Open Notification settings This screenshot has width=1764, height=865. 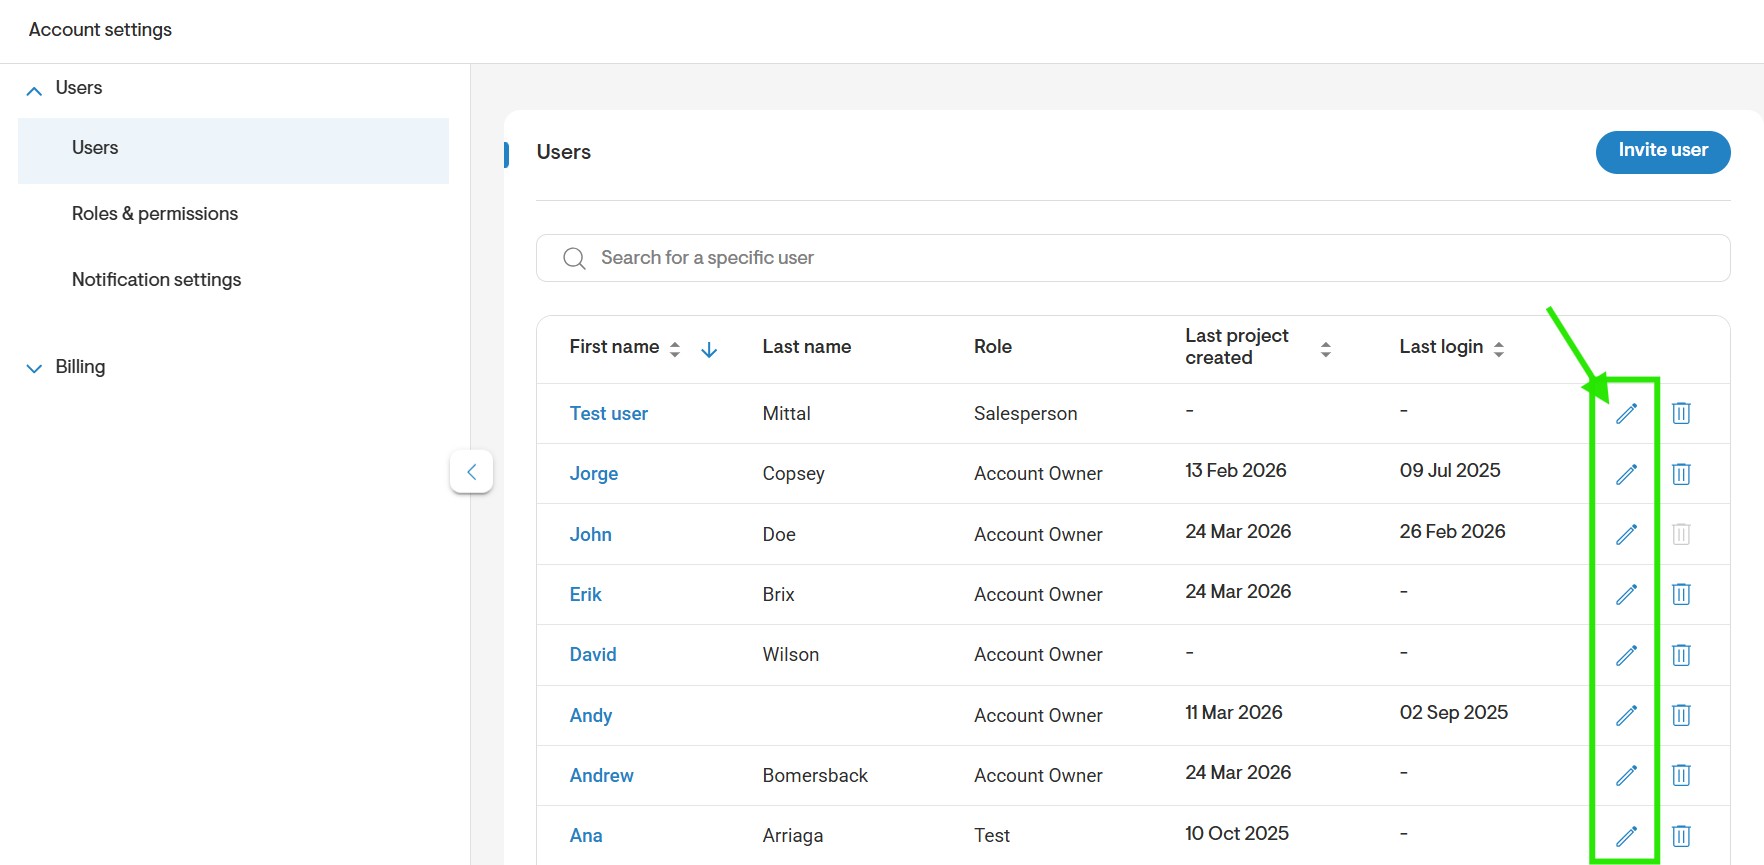156,280
